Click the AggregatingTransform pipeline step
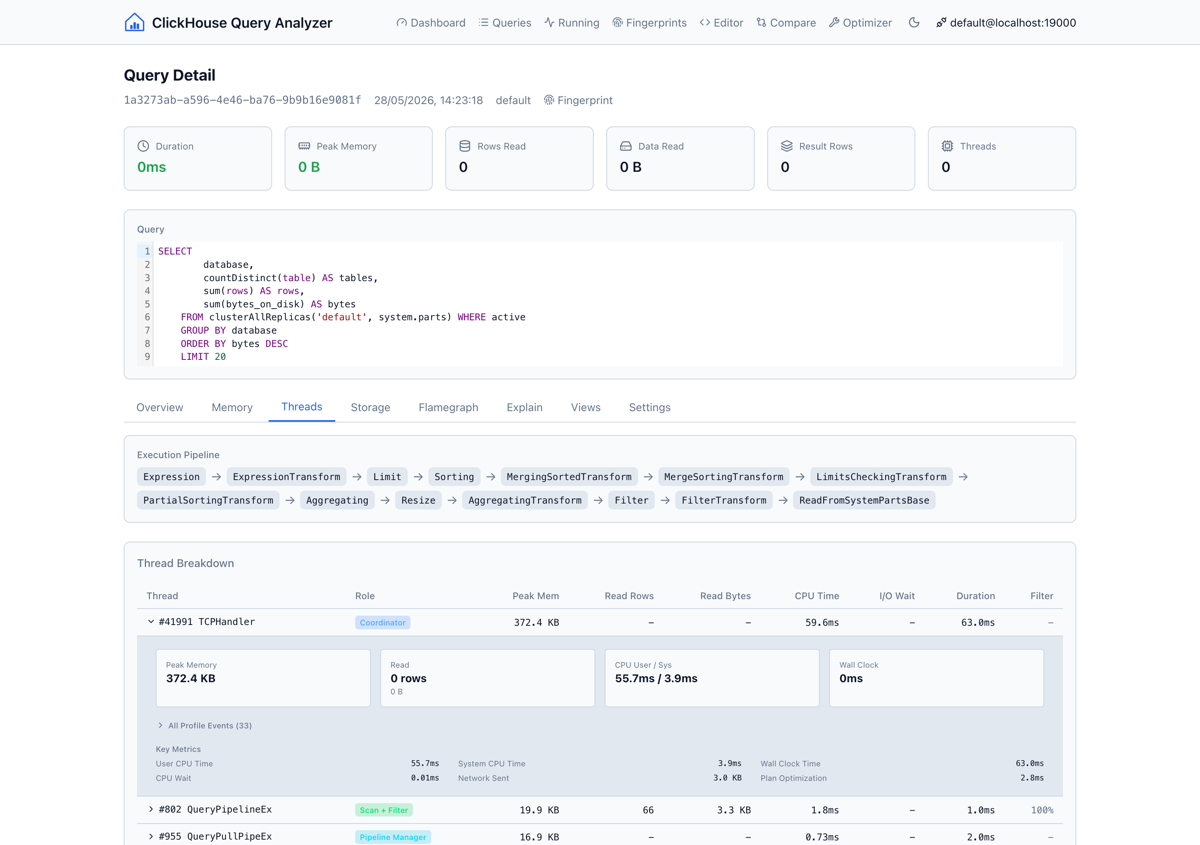Viewport: 1200px width, 845px height. click(x=525, y=500)
